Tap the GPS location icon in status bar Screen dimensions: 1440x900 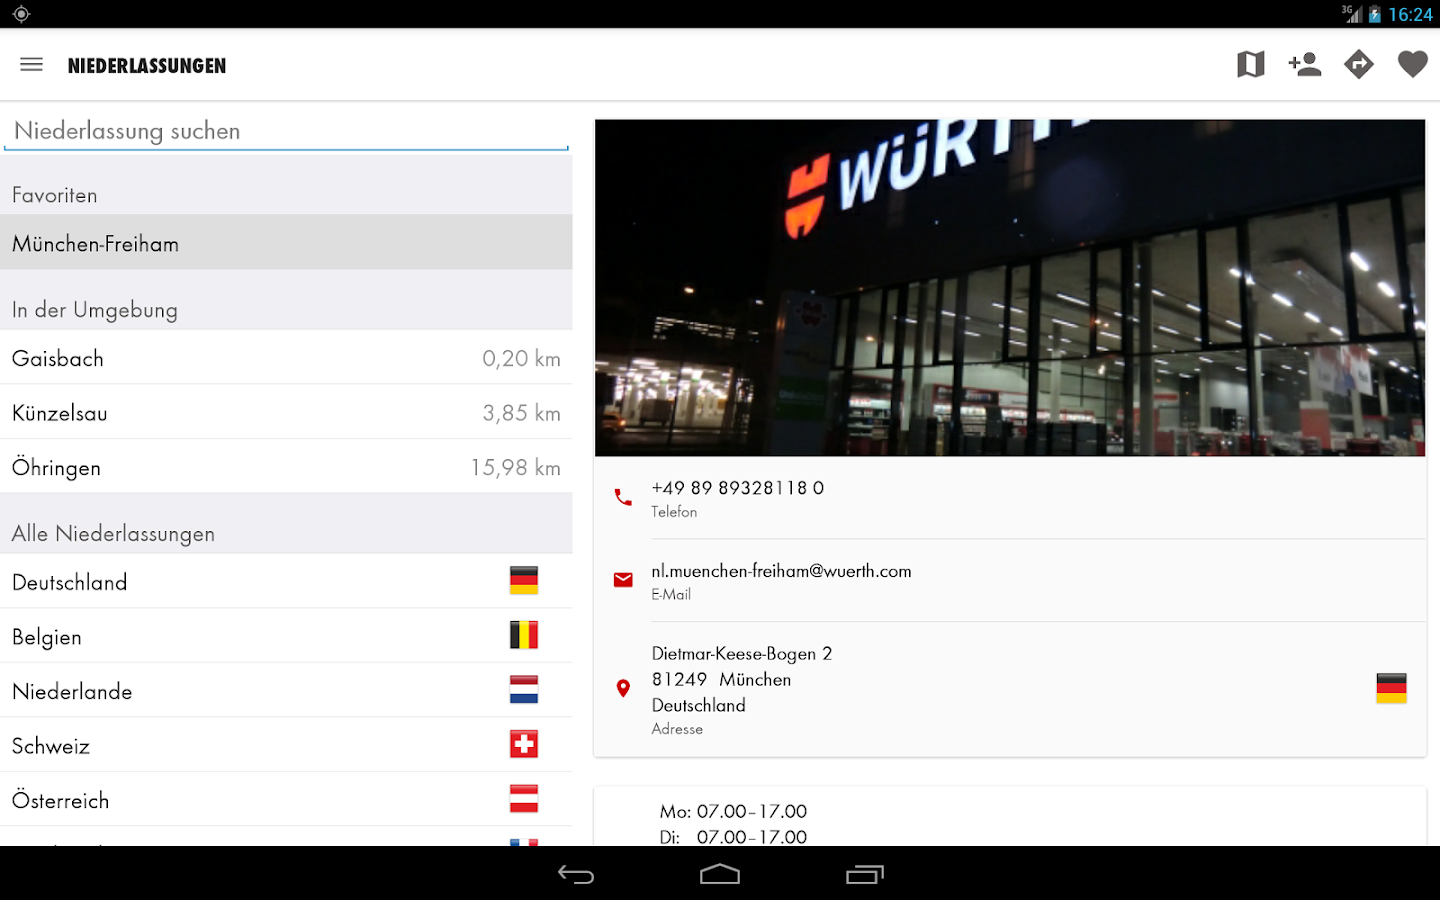(x=21, y=14)
